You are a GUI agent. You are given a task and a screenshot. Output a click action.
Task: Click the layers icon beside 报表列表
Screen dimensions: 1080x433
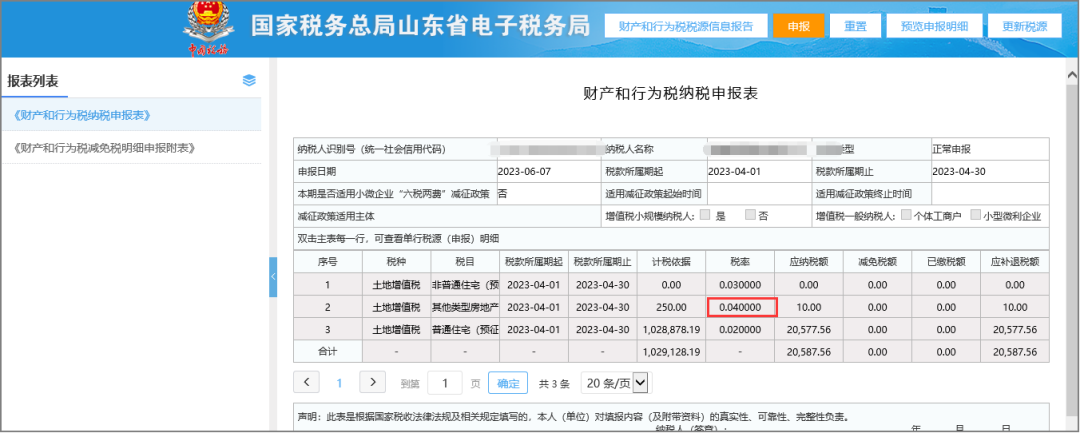[x=249, y=80]
